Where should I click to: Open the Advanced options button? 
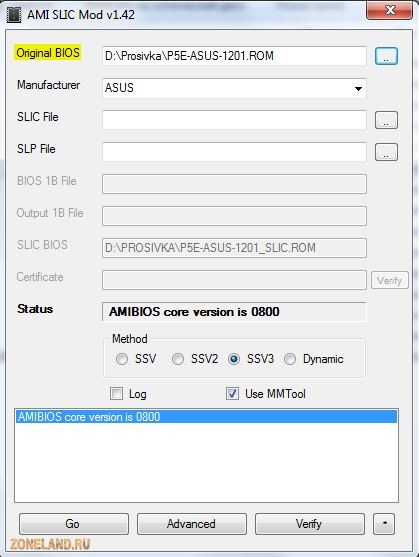[192, 524]
